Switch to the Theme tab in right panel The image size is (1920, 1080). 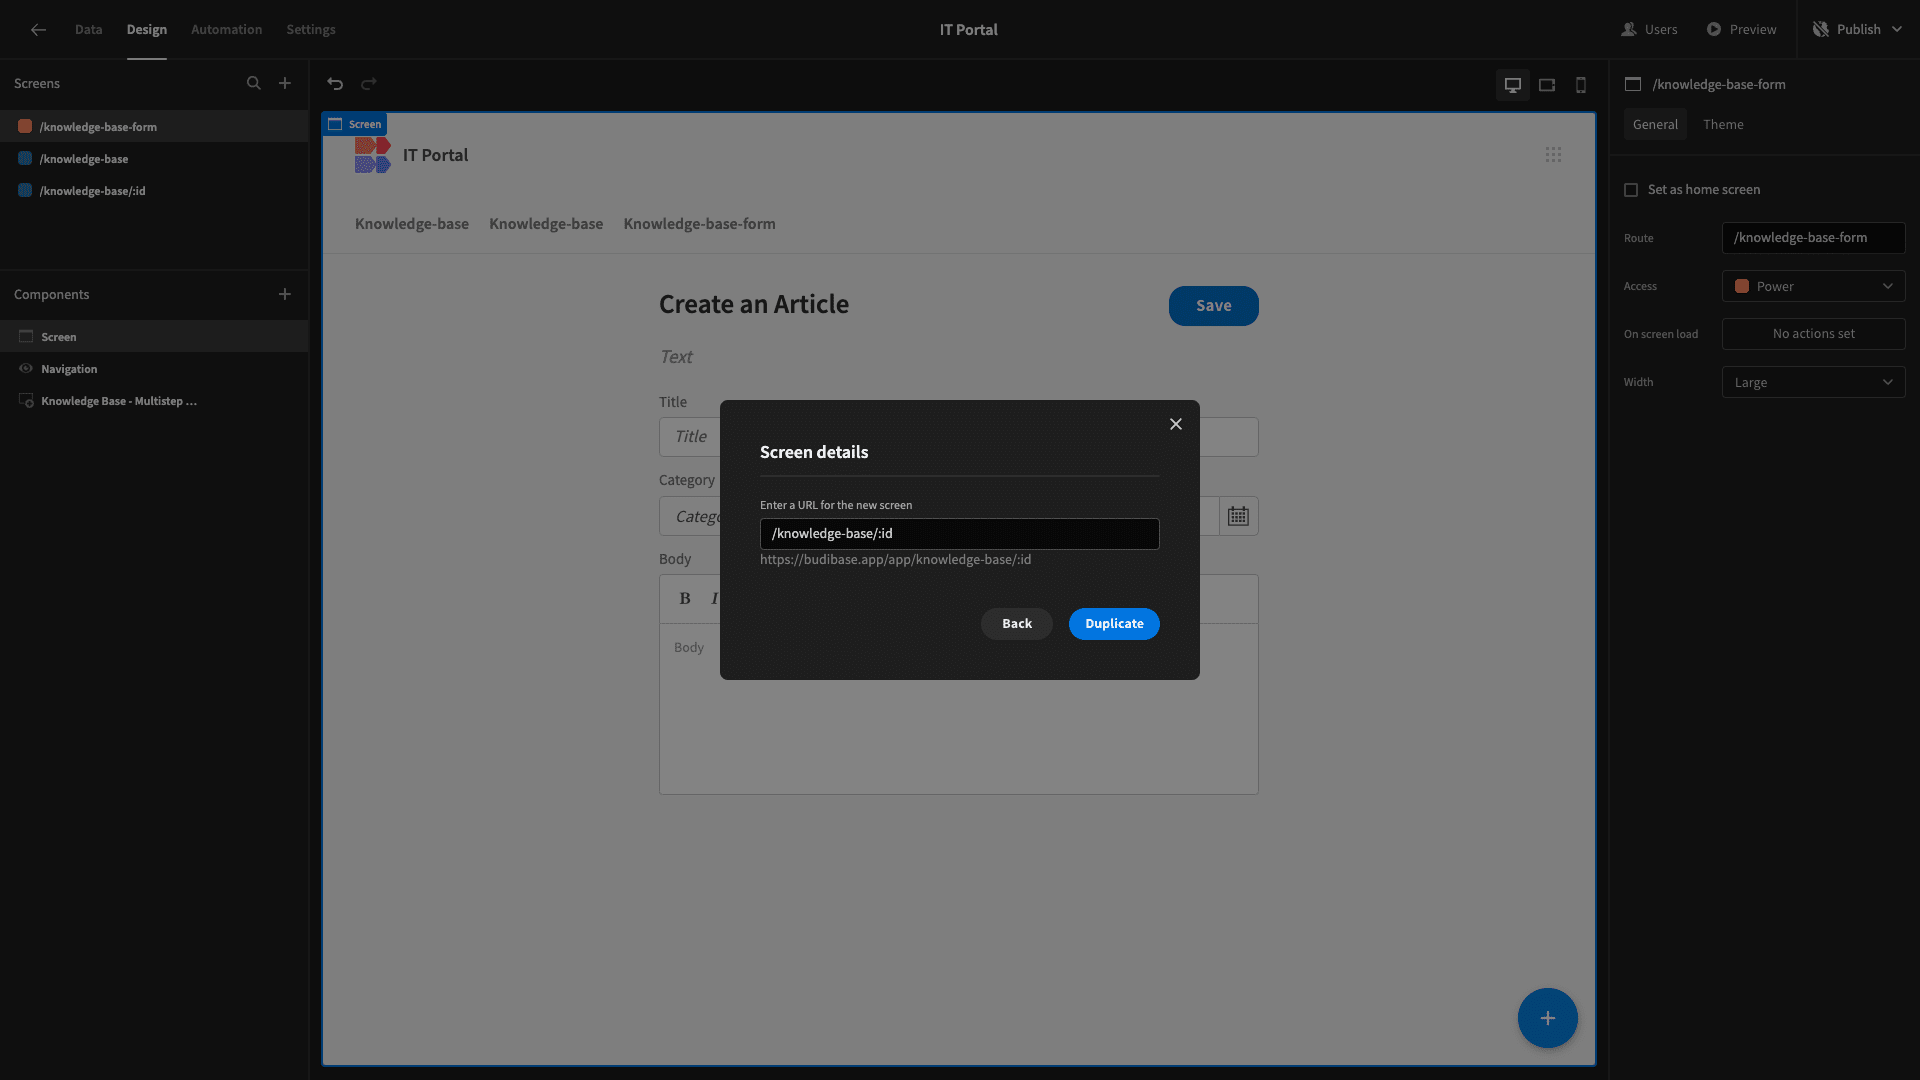tap(1722, 125)
